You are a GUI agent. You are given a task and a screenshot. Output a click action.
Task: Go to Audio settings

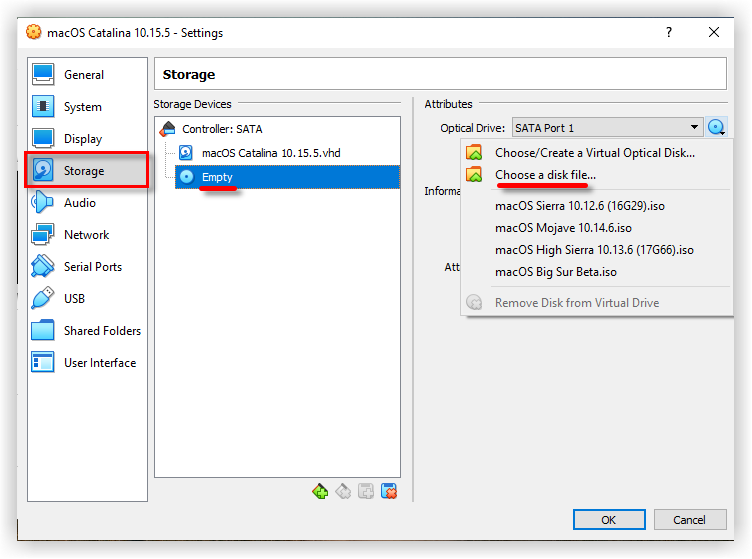point(80,203)
